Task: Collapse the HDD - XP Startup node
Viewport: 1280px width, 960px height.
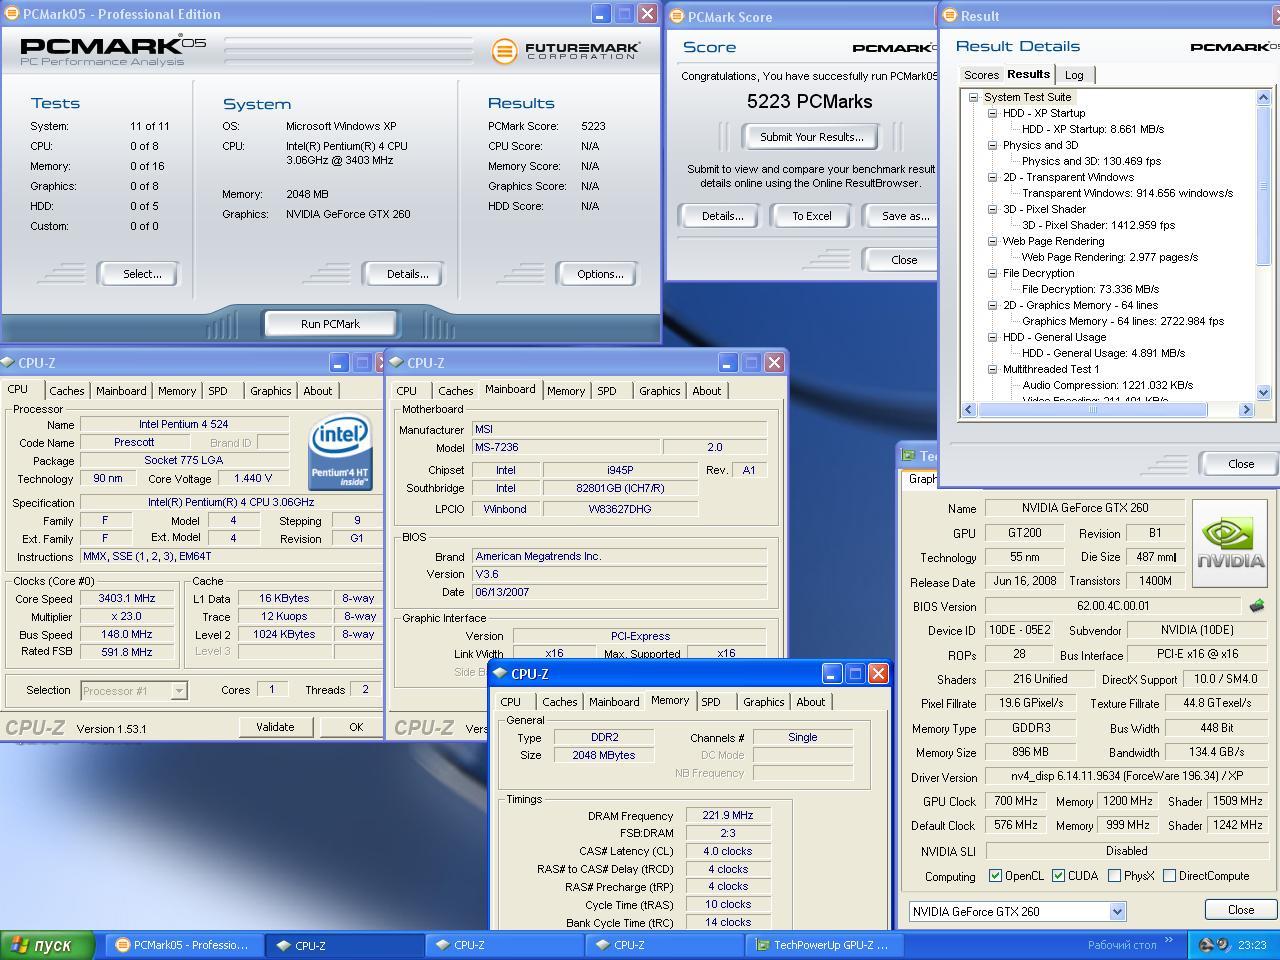Action: (x=992, y=113)
